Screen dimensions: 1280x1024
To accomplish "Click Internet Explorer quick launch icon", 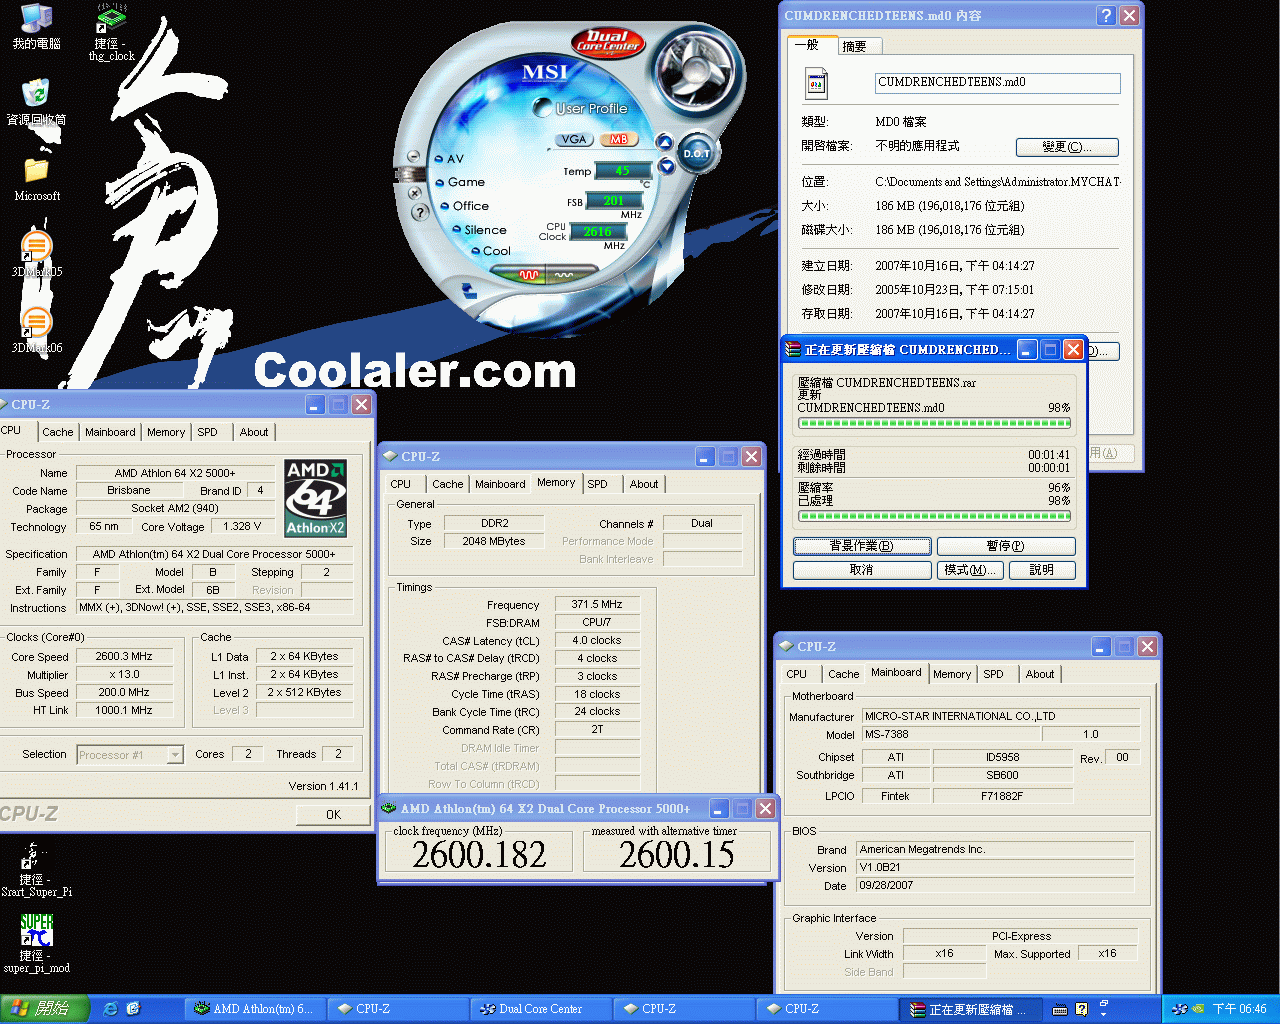I will click(110, 1009).
